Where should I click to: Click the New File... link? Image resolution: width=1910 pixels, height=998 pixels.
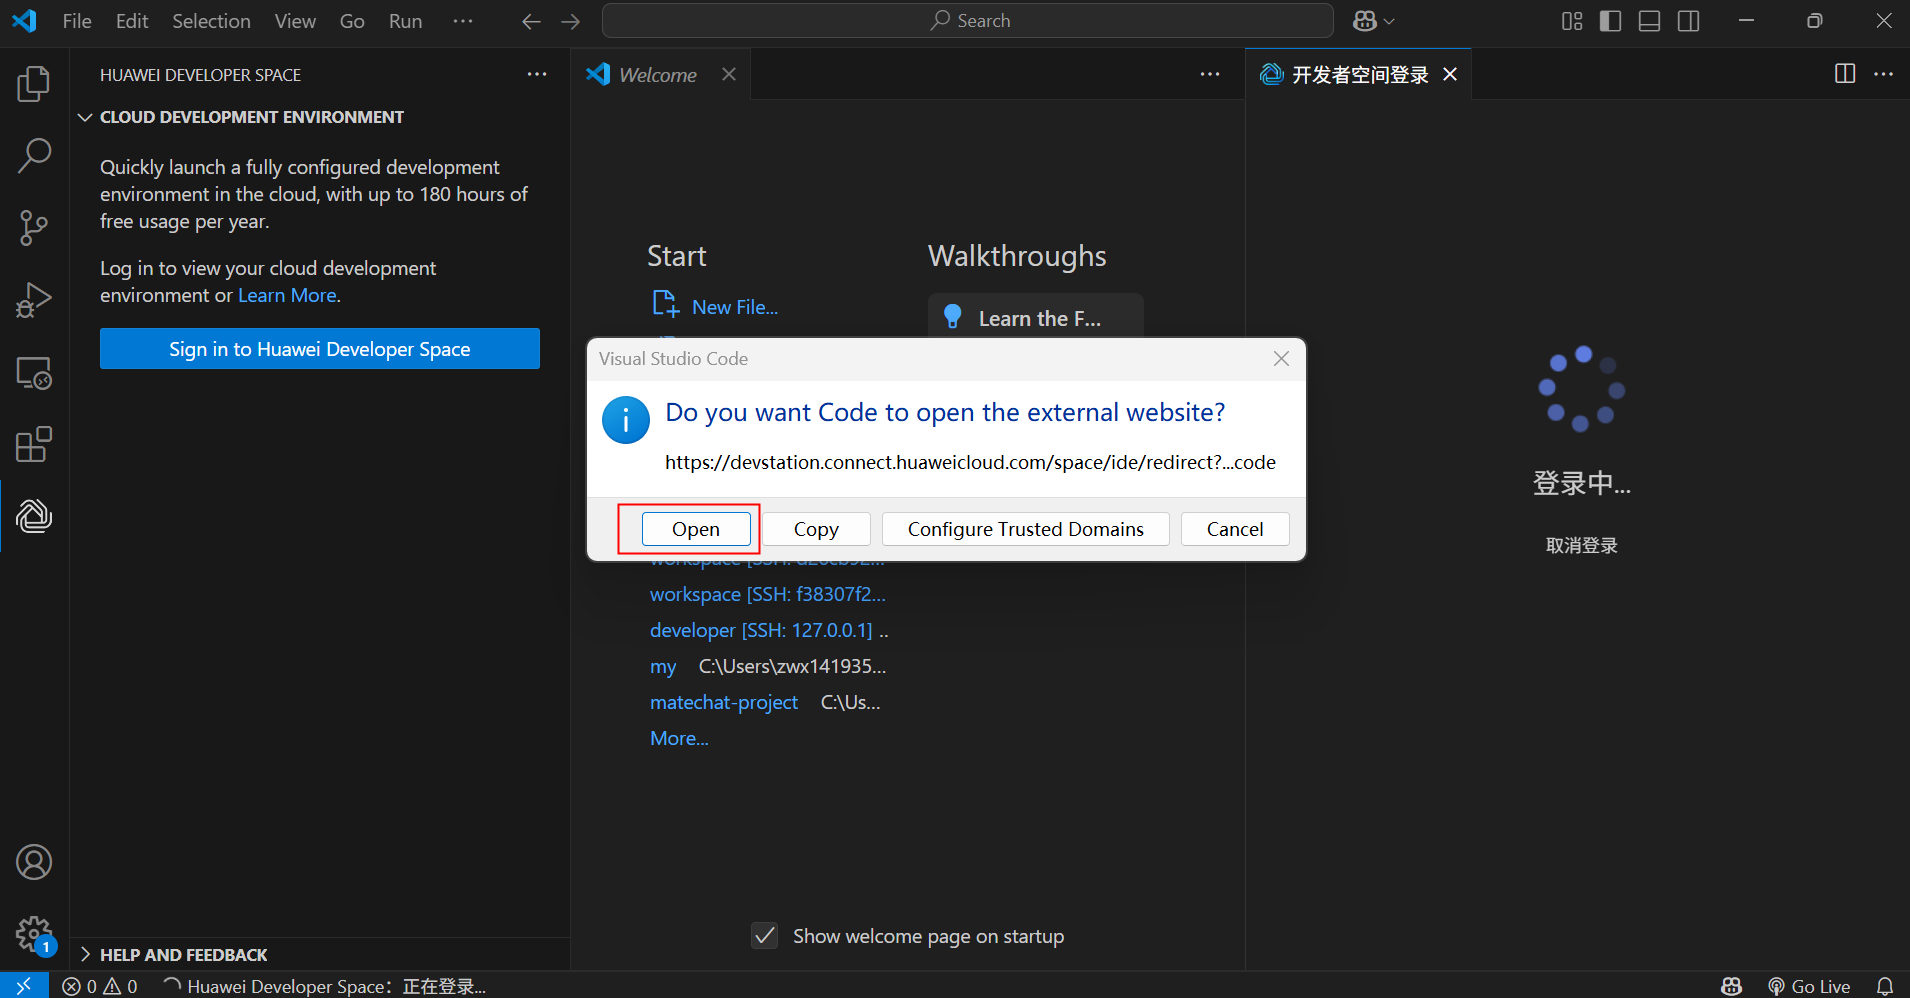pyautogui.click(x=715, y=306)
